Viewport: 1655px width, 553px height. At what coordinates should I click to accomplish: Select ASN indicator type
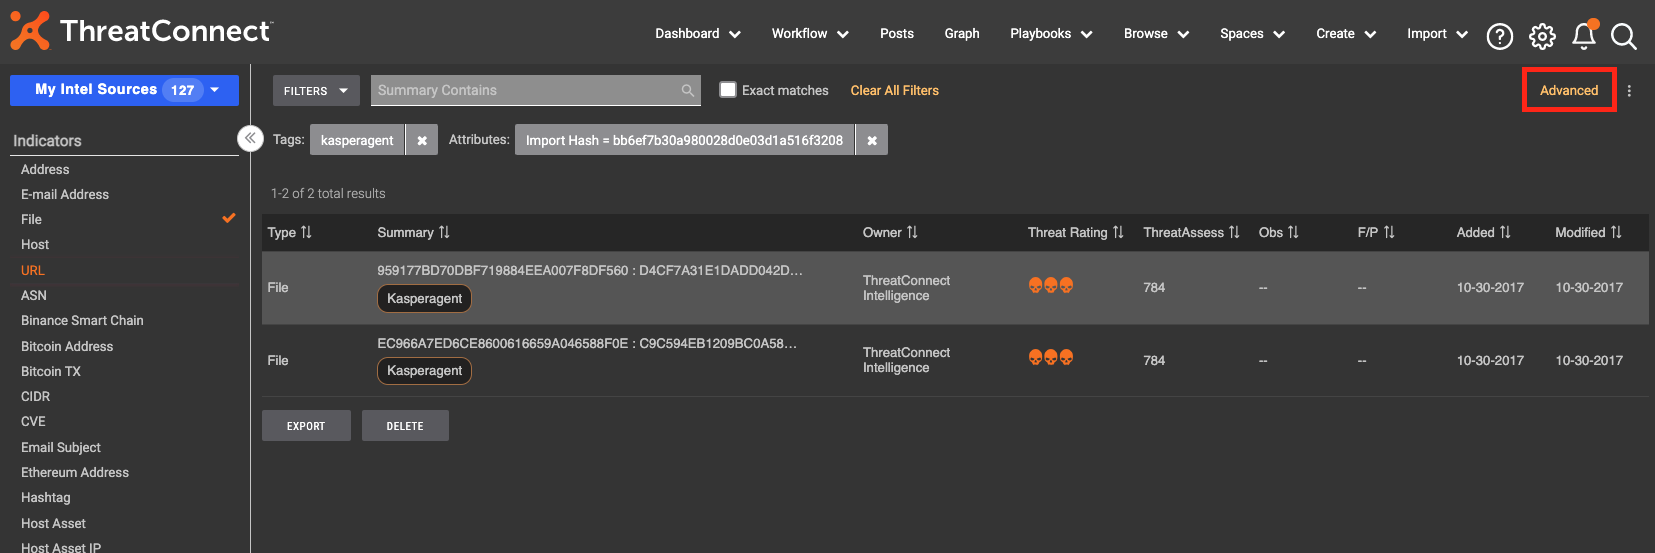pyautogui.click(x=34, y=295)
